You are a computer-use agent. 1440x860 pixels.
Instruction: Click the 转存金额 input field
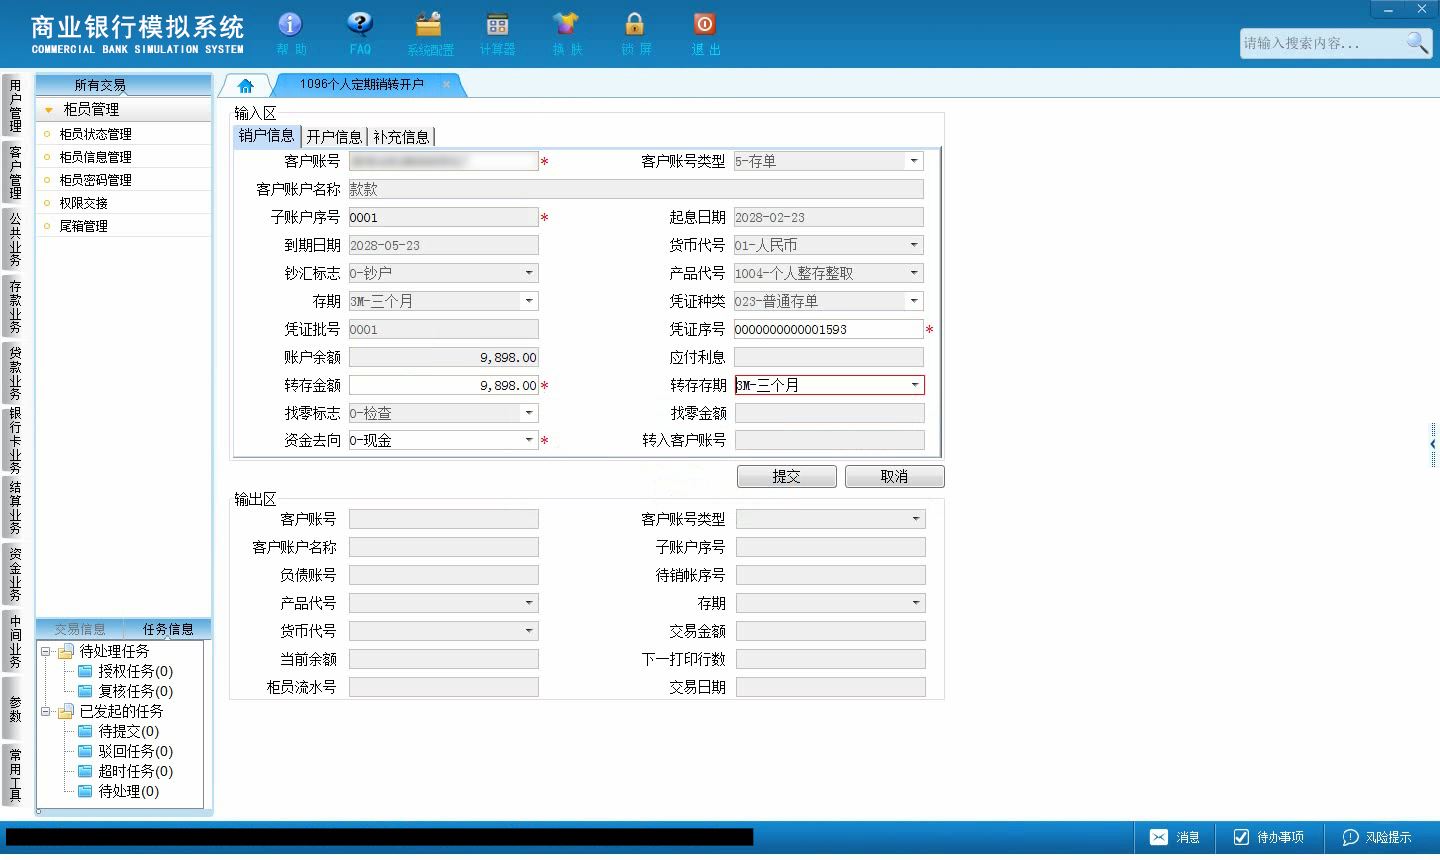click(x=443, y=385)
